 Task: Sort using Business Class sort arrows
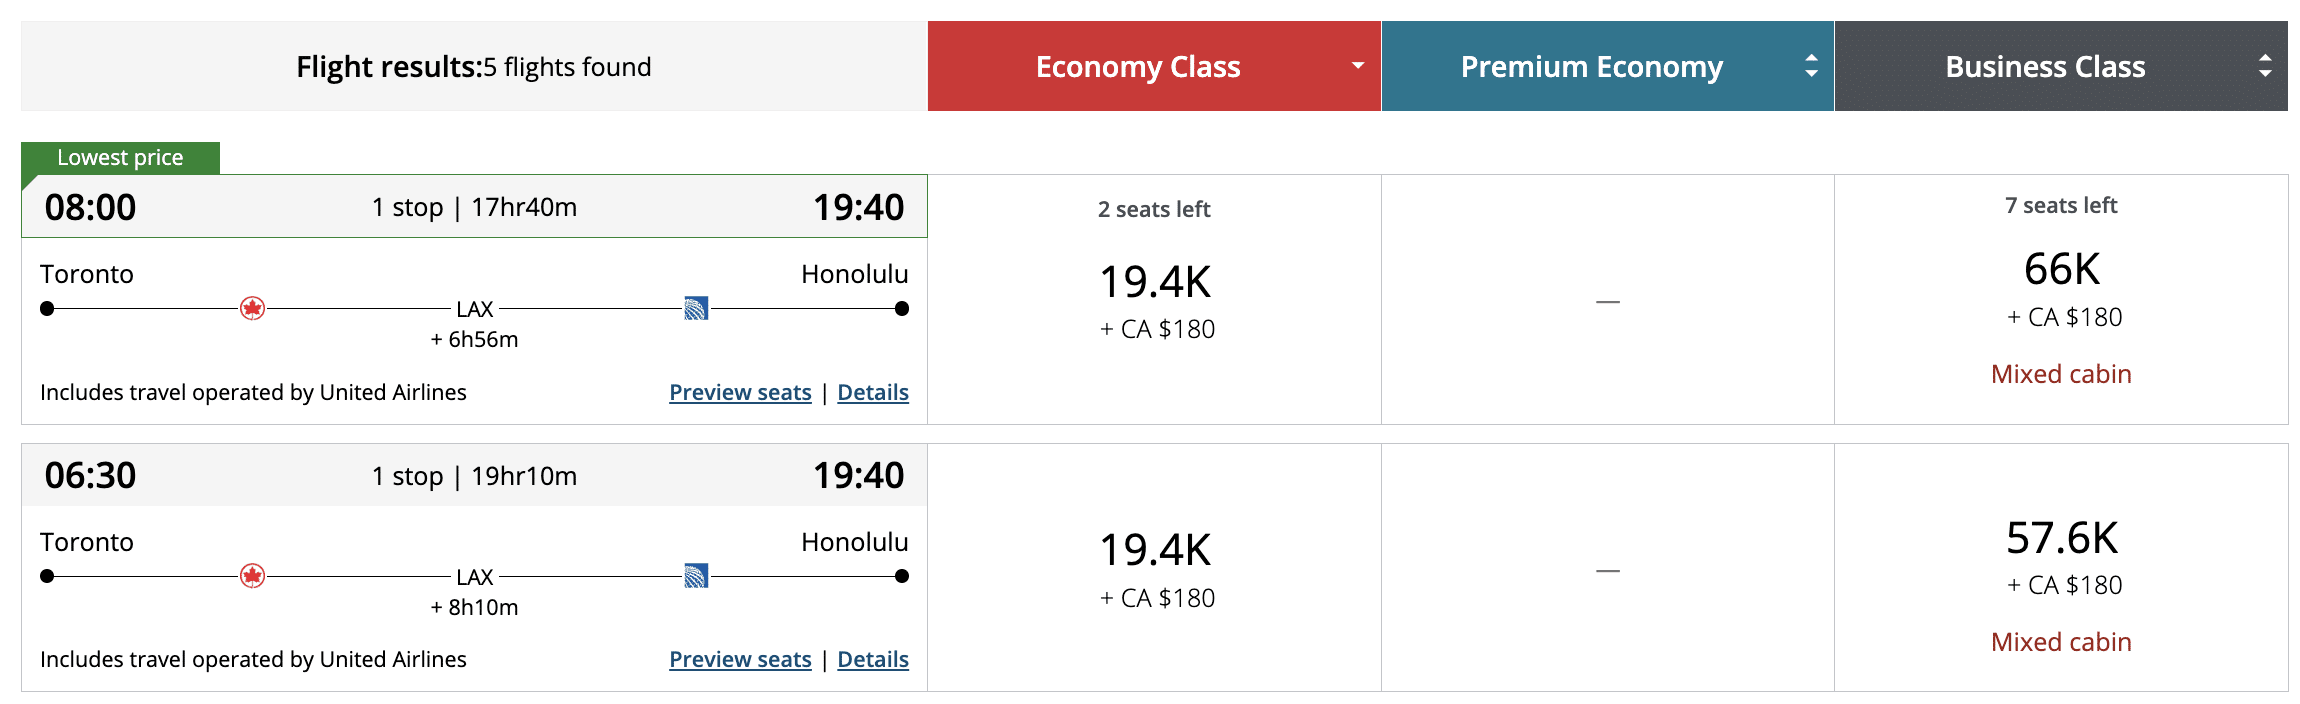(2264, 66)
